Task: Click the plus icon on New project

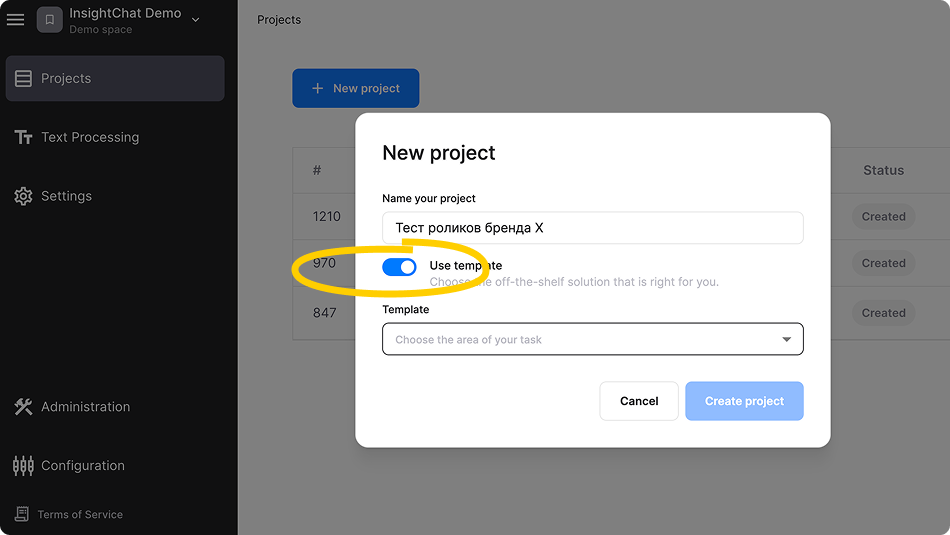Action: [317, 88]
